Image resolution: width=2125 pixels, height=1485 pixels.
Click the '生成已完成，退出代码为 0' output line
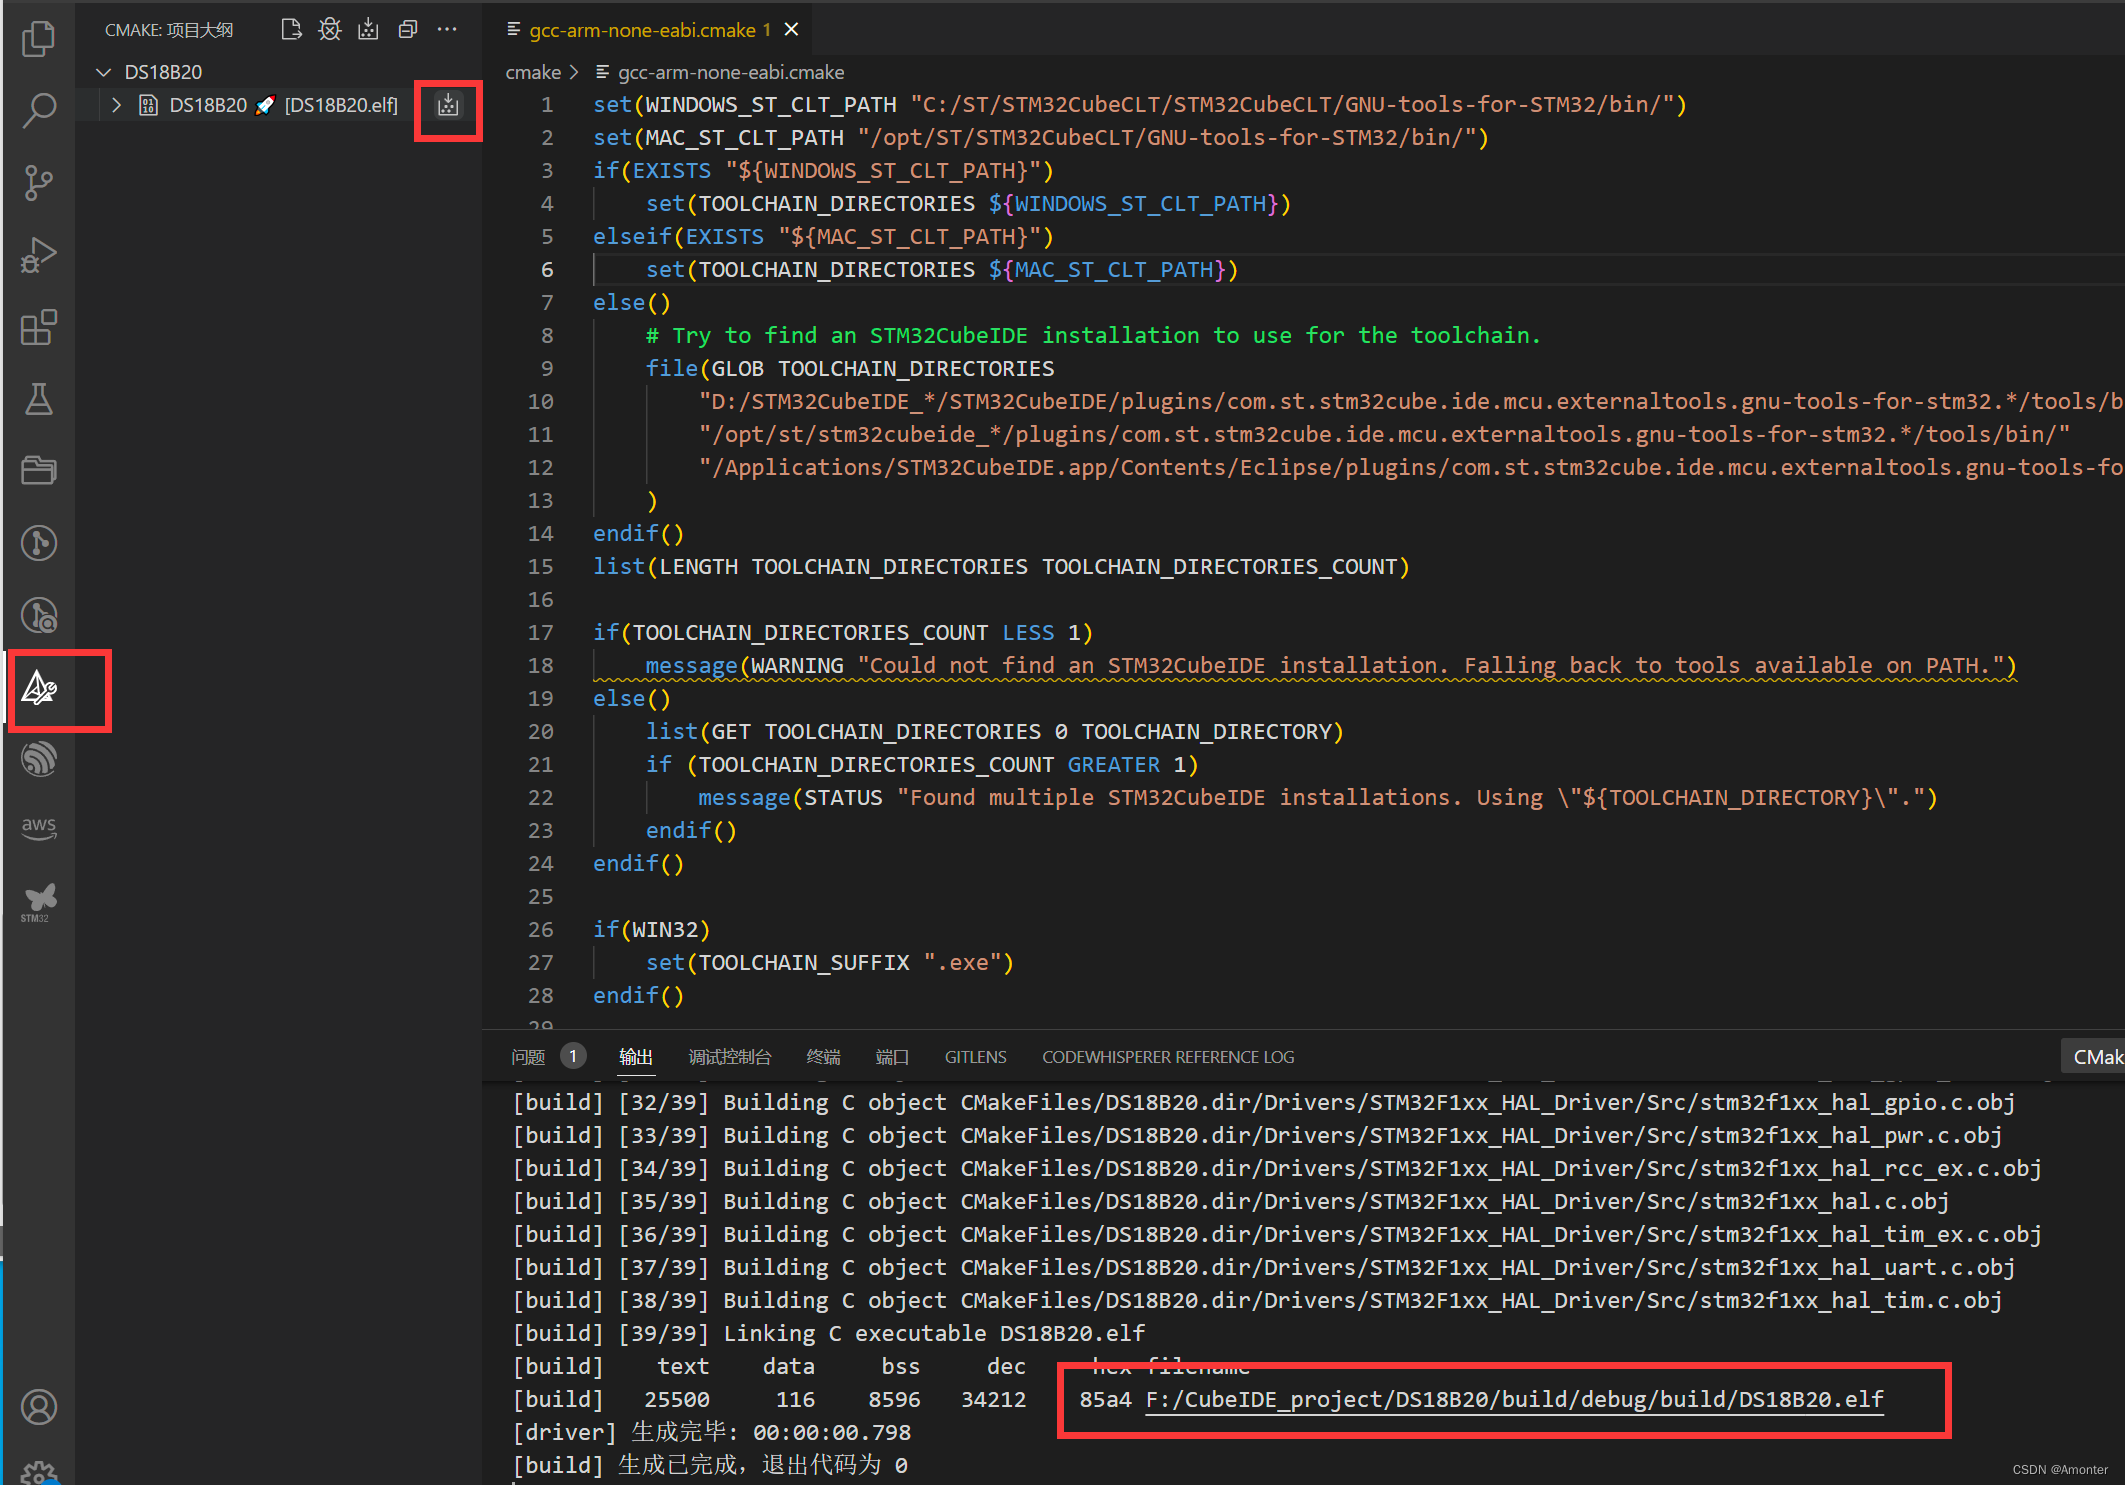click(710, 1465)
